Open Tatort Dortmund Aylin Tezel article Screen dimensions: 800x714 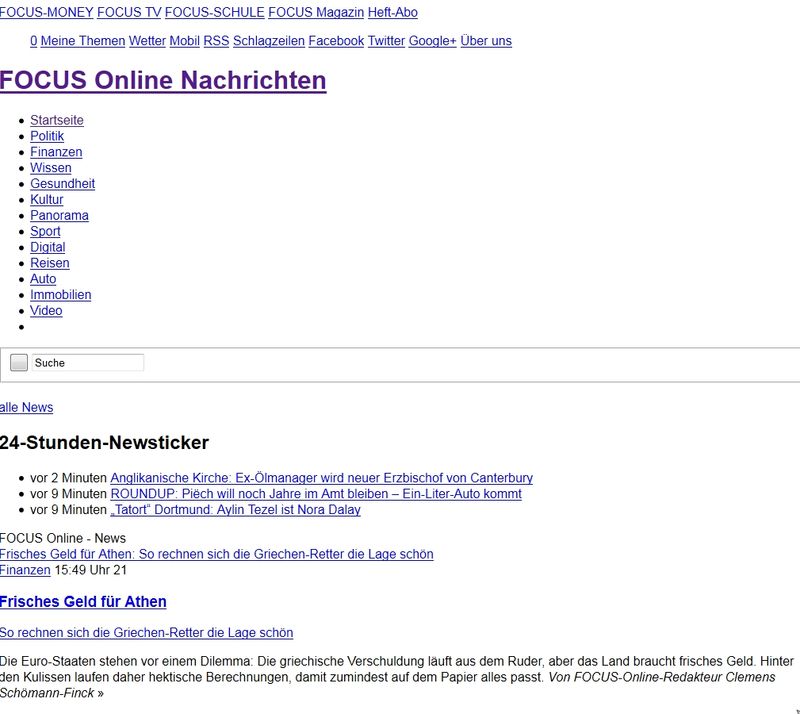pyautogui.click(x=235, y=509)
